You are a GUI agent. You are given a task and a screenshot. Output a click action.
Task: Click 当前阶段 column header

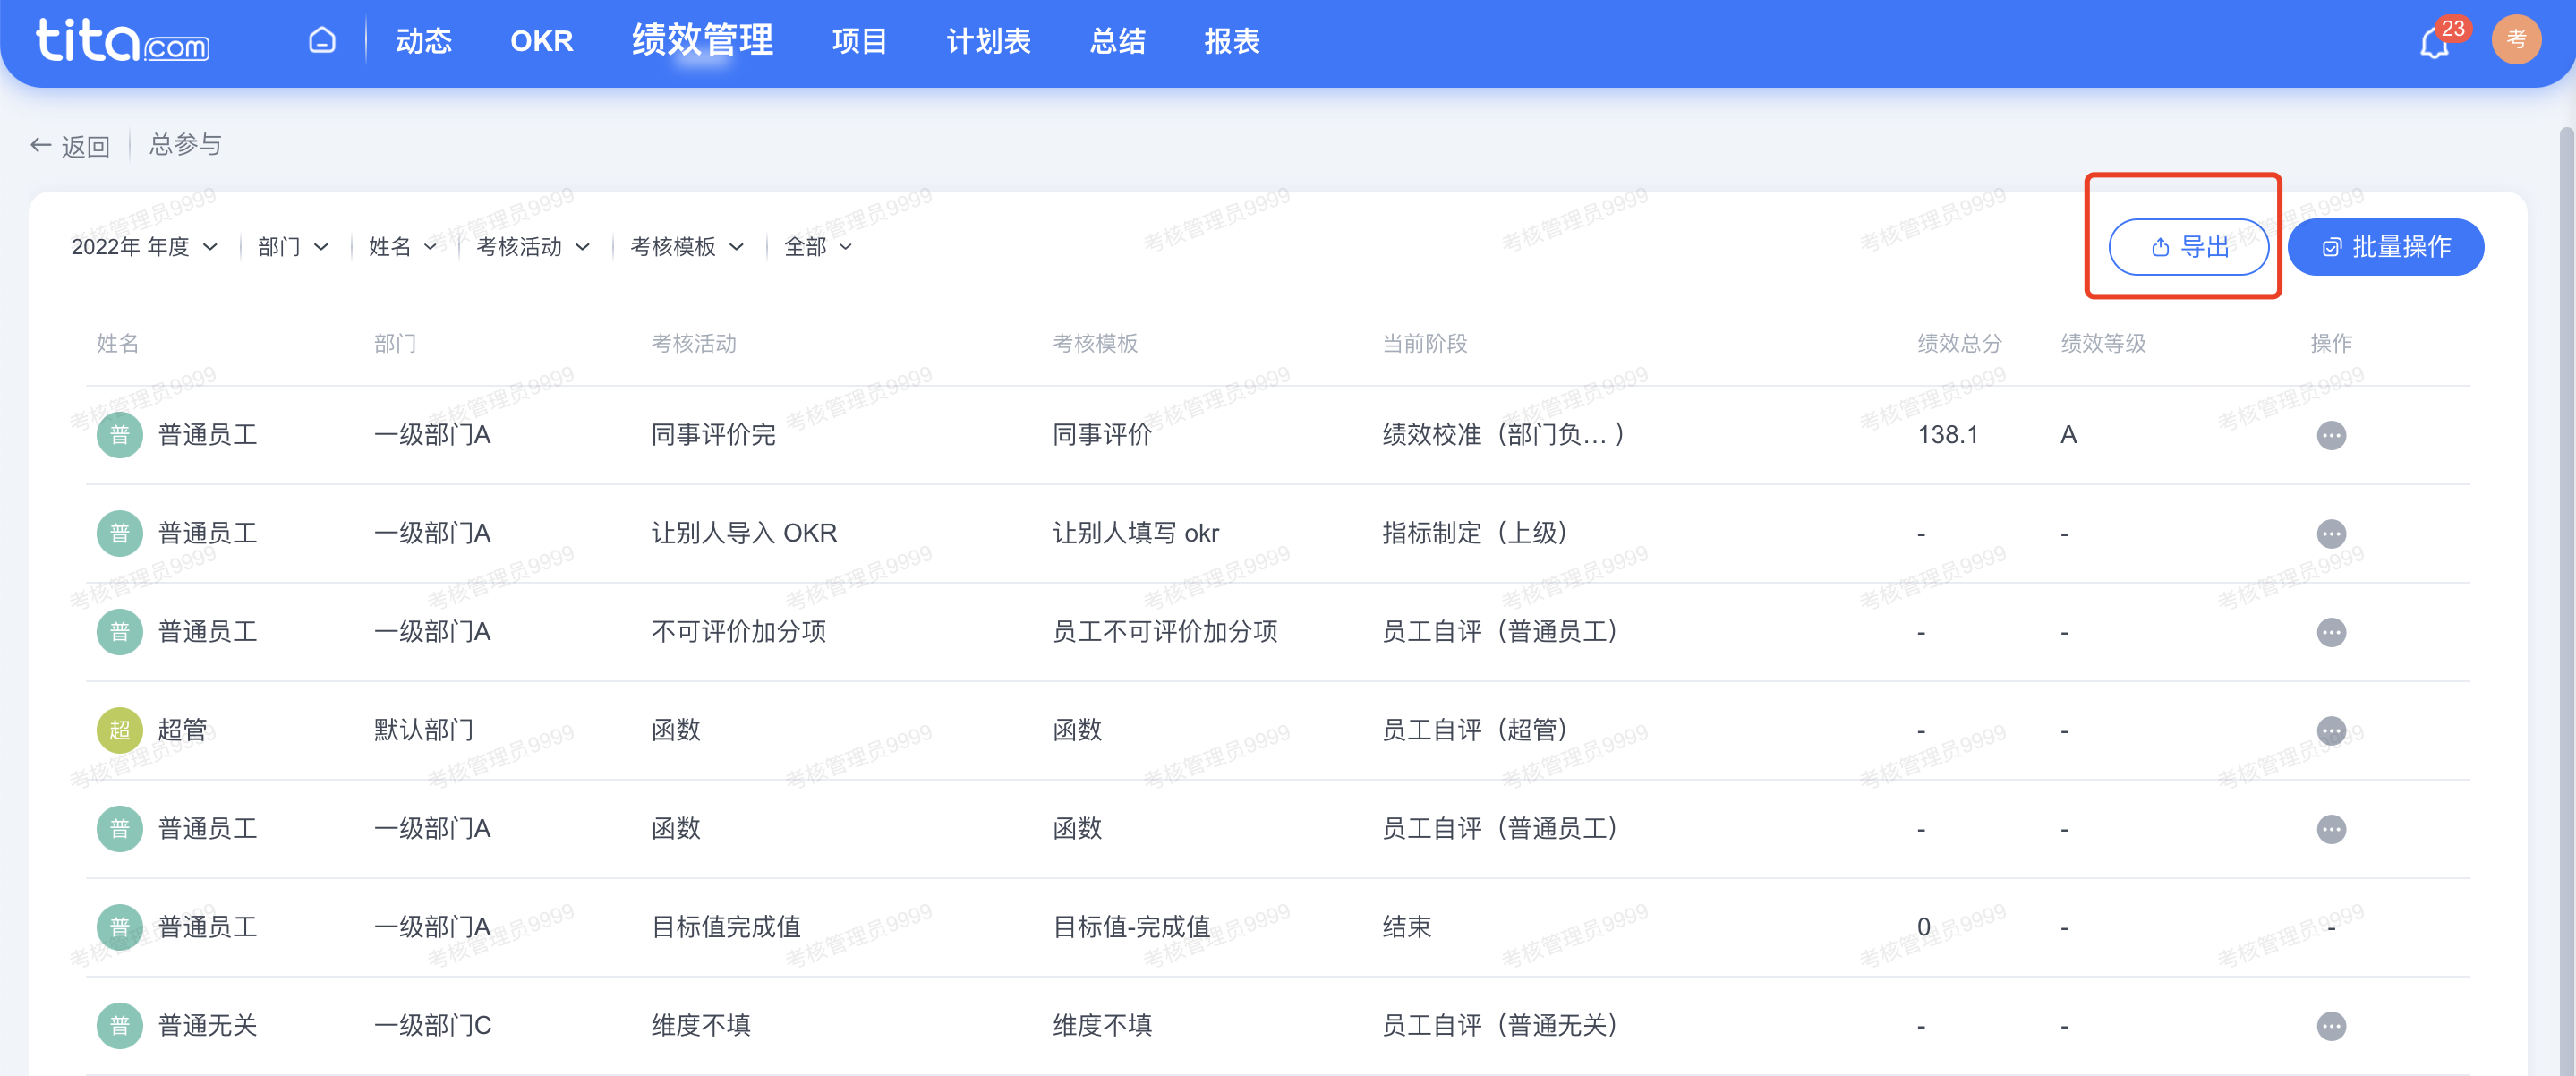click(x=1424, y=344)
